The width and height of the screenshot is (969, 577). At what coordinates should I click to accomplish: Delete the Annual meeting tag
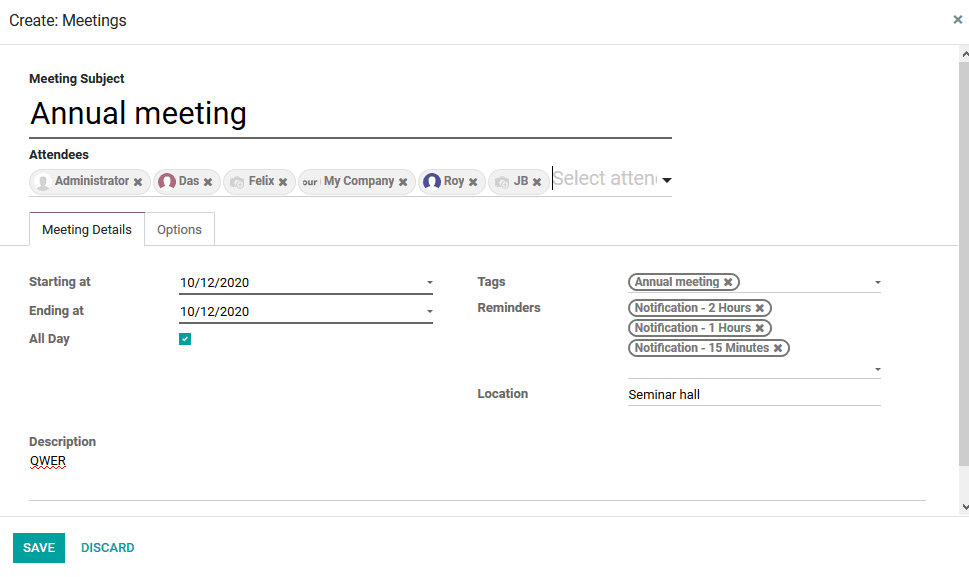tap(728, 282)
